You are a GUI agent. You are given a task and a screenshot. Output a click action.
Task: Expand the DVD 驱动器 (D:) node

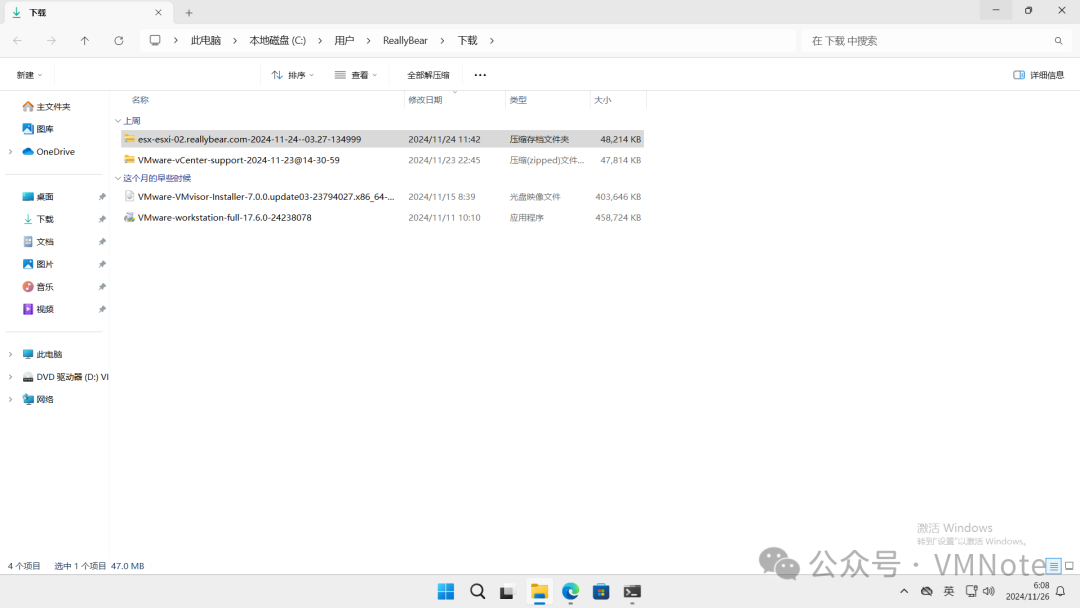(x=10, y=377)
